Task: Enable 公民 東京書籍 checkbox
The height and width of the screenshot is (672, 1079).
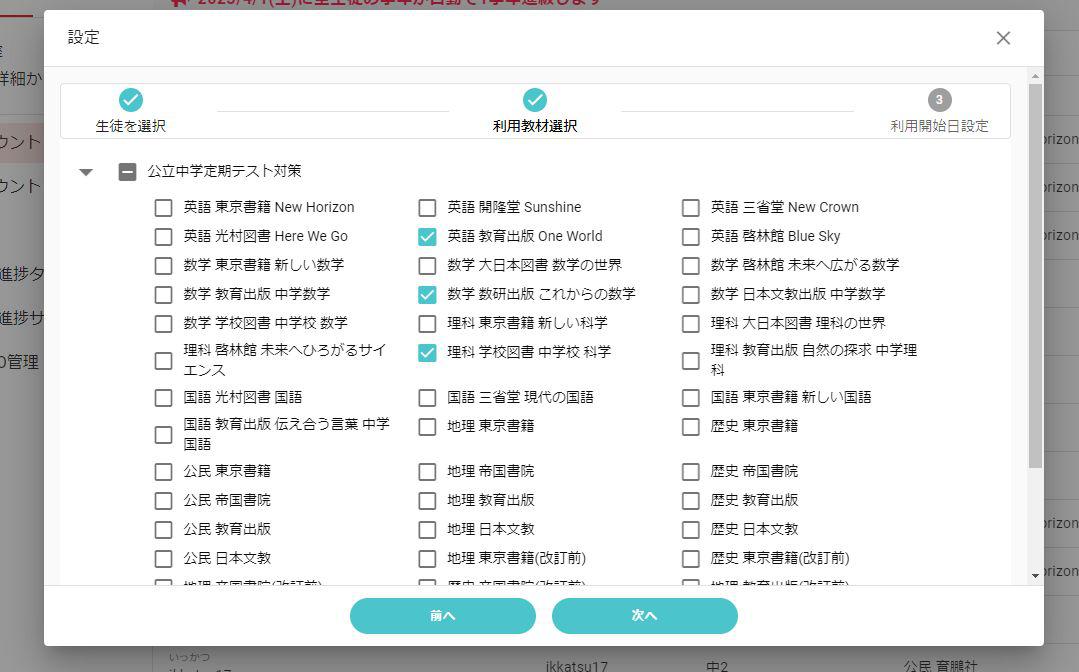Action: 163,472
